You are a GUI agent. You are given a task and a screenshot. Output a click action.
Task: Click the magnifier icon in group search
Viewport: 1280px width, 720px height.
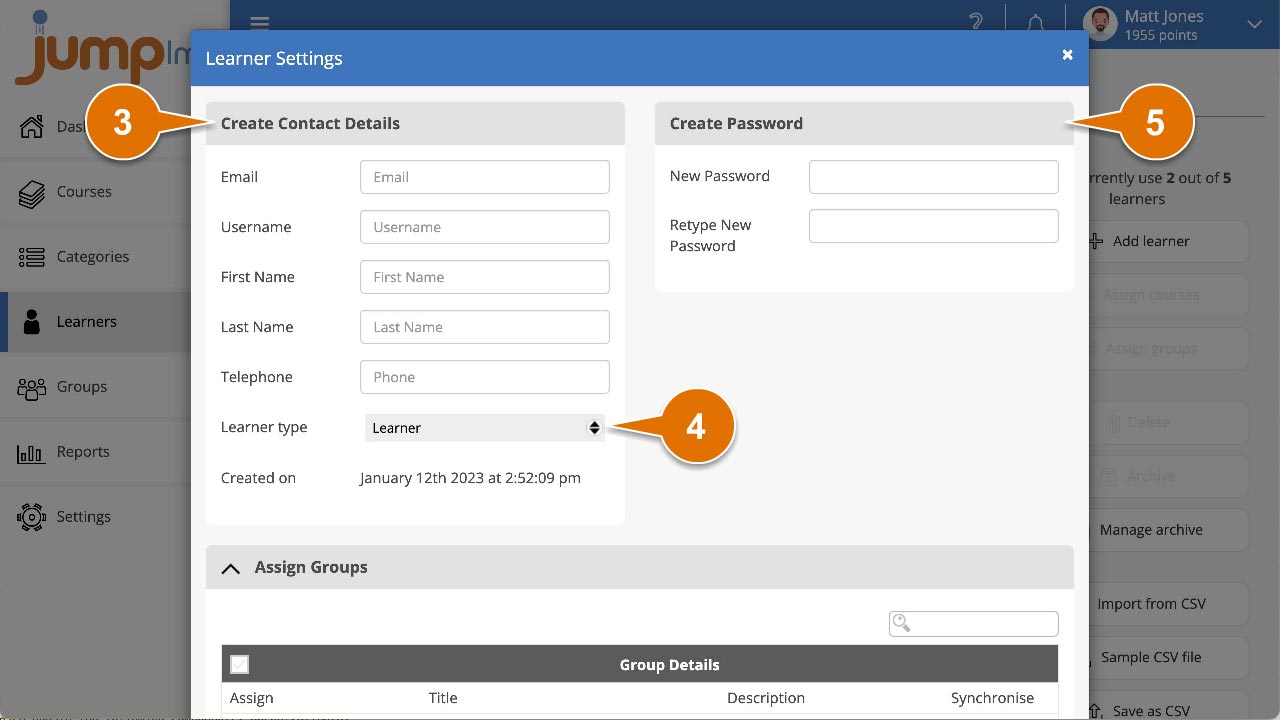pyautogui.click(x=901, y=623)
